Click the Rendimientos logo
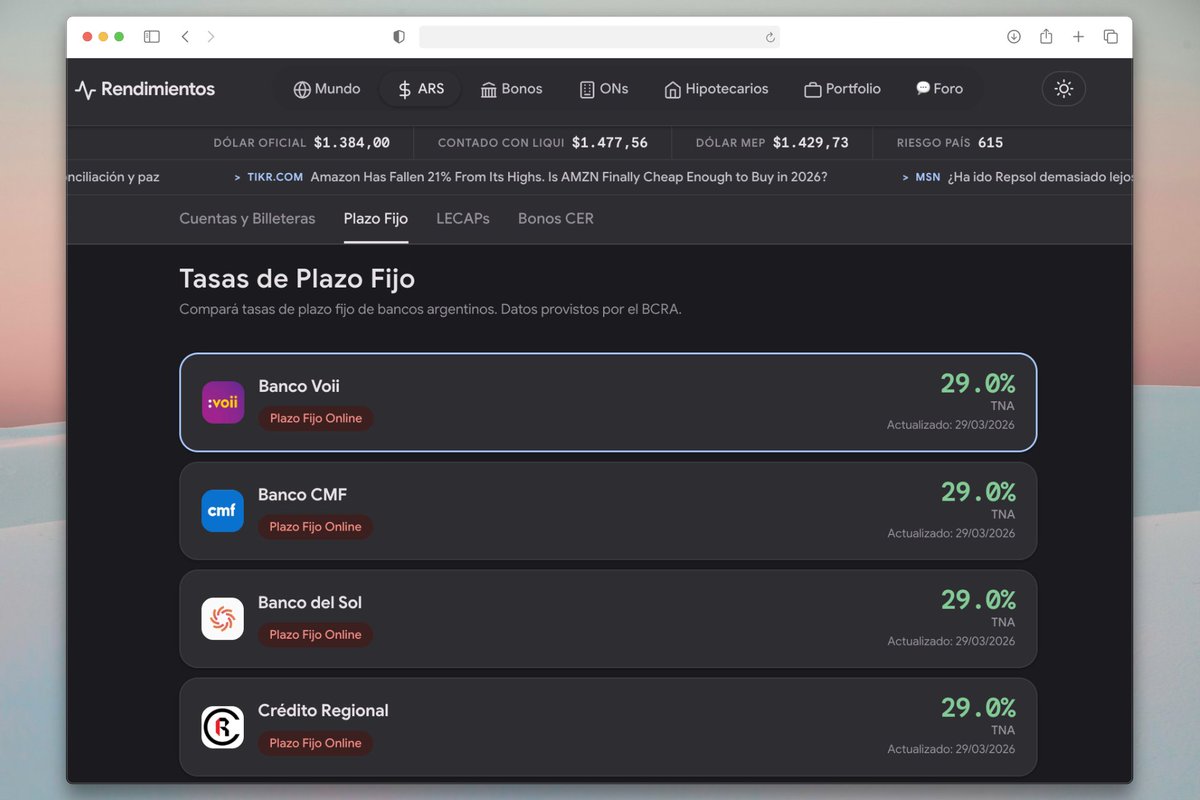Screen dimensions: 1200x800 click(145, 89)
